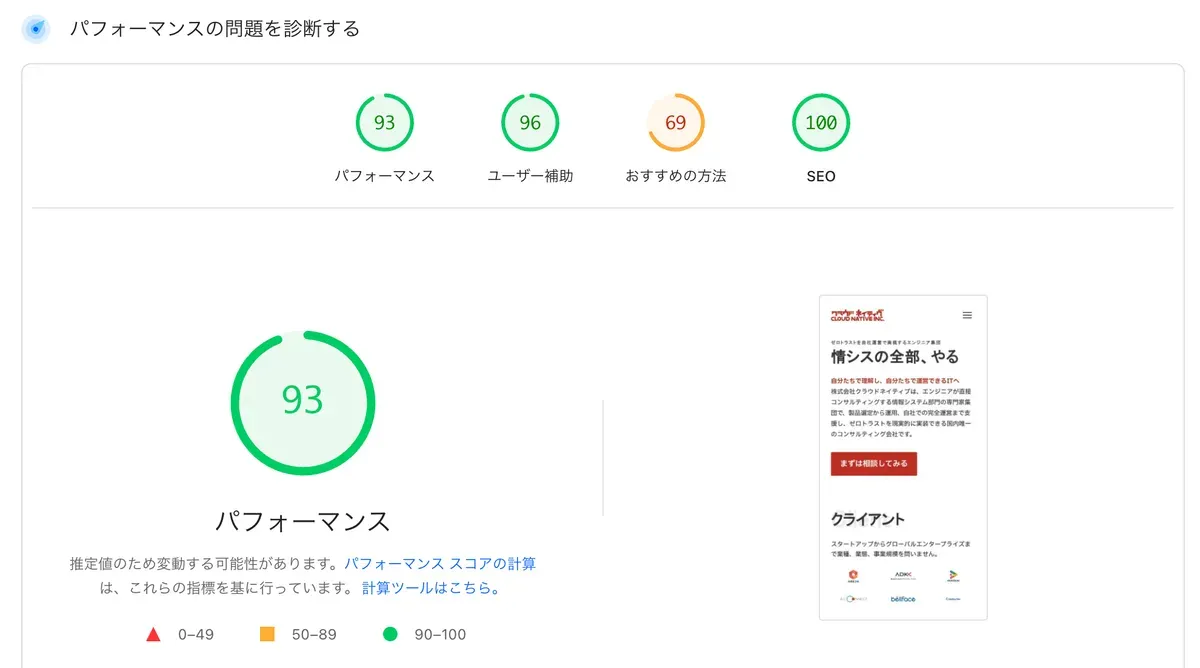This screenshot has width=1200, height=668.
Task: Click the おすすめの方法 label
Action: (676, 176)
